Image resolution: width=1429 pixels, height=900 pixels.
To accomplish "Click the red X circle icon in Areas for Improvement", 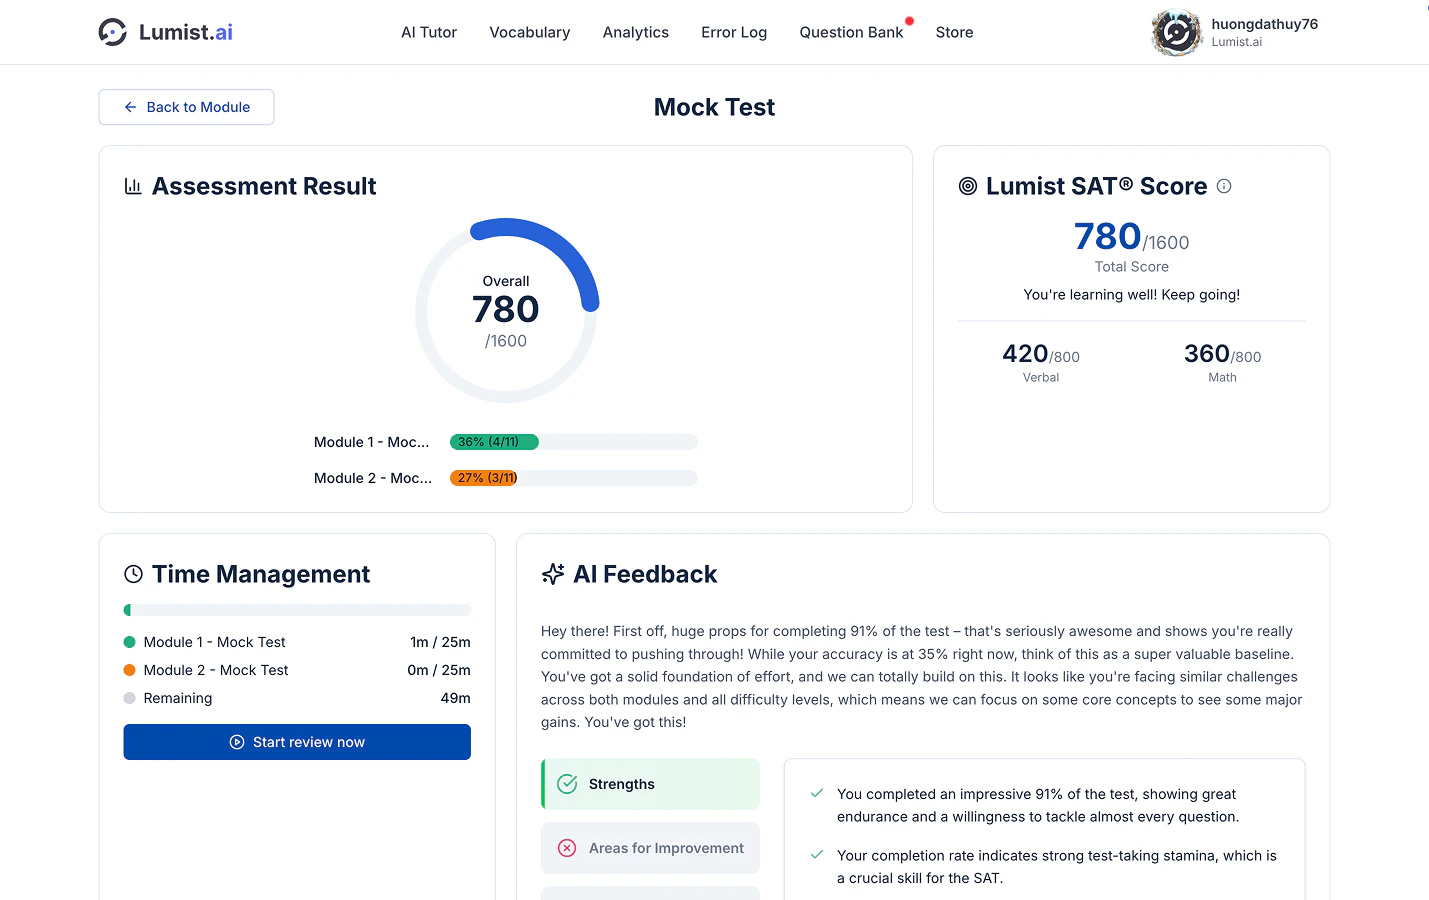I will click(x=567, y=848).
